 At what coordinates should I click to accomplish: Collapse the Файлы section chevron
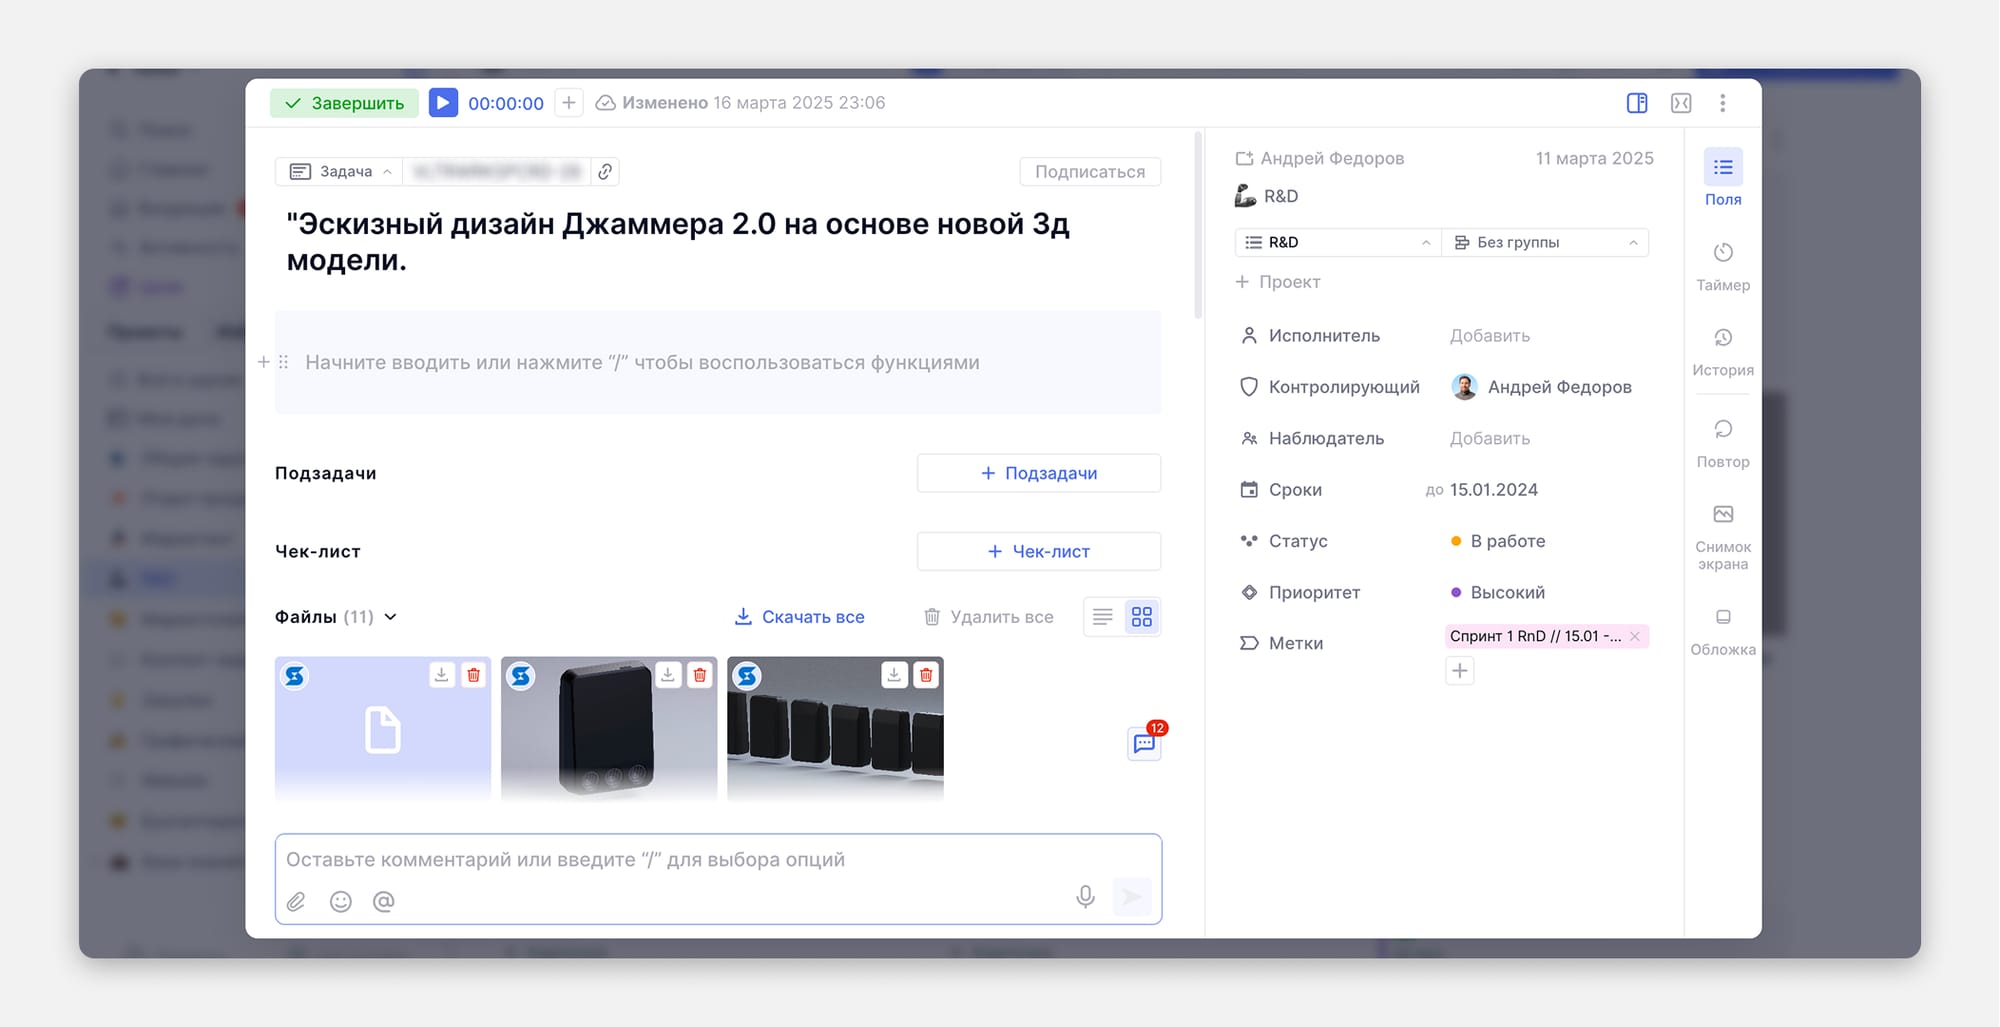coord(391,617)
